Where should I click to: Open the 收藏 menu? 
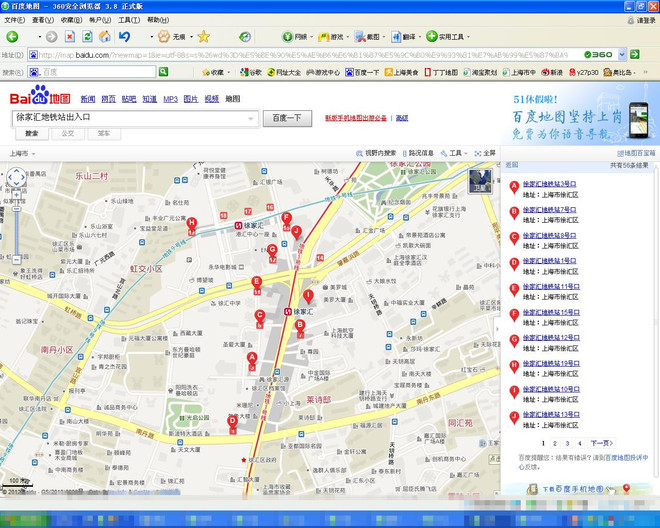(x=71, y=20)
